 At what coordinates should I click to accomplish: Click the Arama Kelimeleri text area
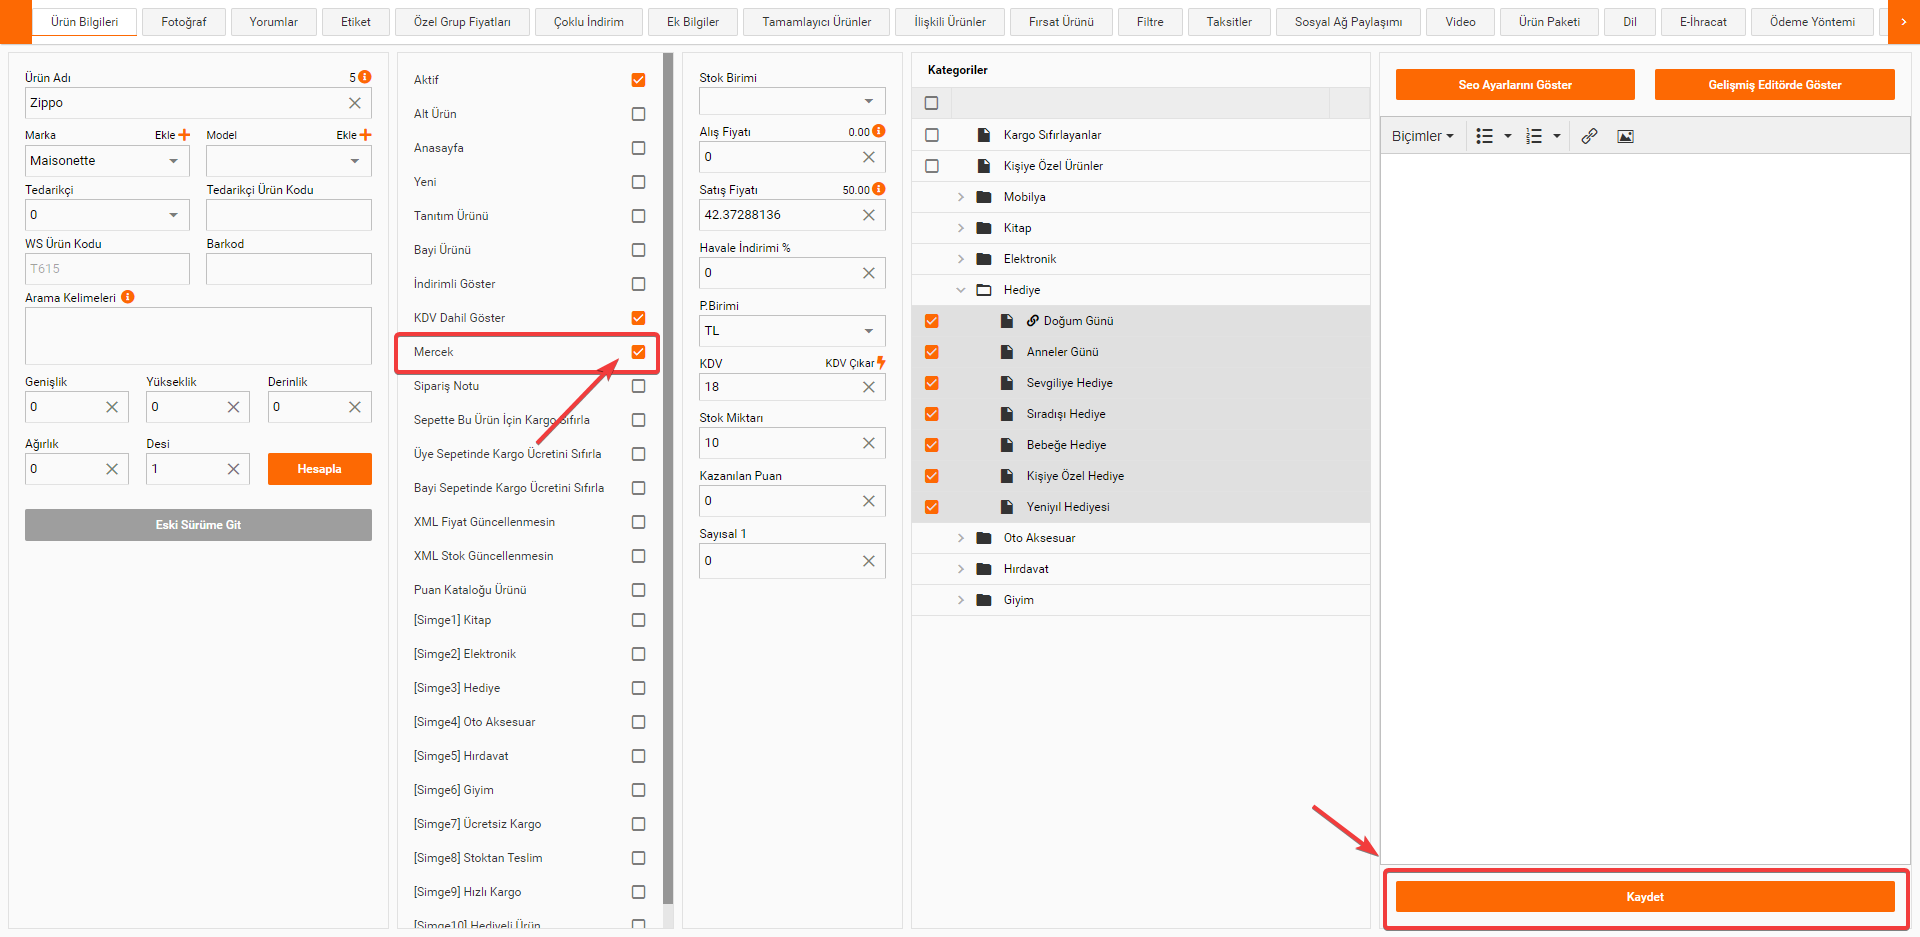198,336
